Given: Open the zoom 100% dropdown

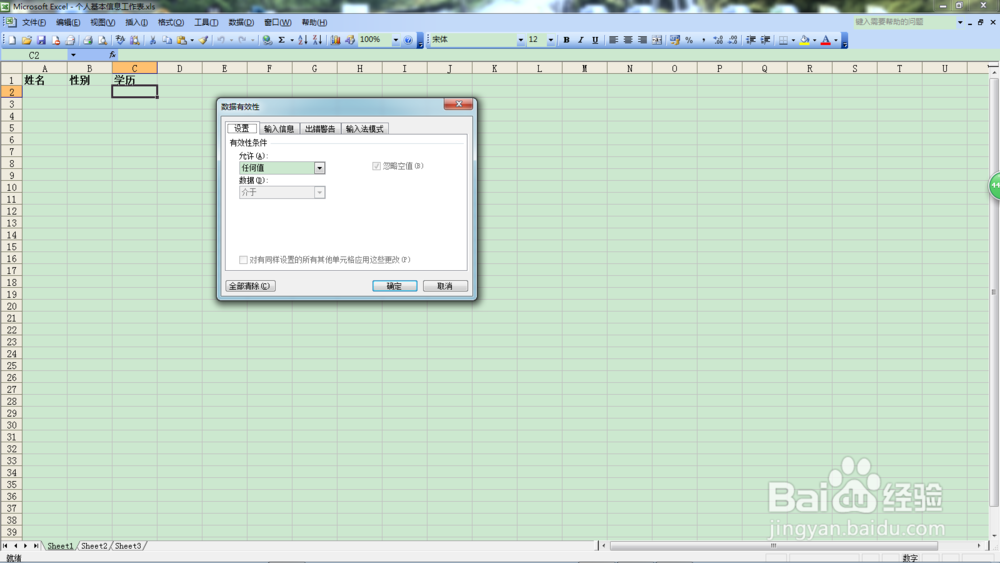Looking at the screenshot, I should pos(395,40).
